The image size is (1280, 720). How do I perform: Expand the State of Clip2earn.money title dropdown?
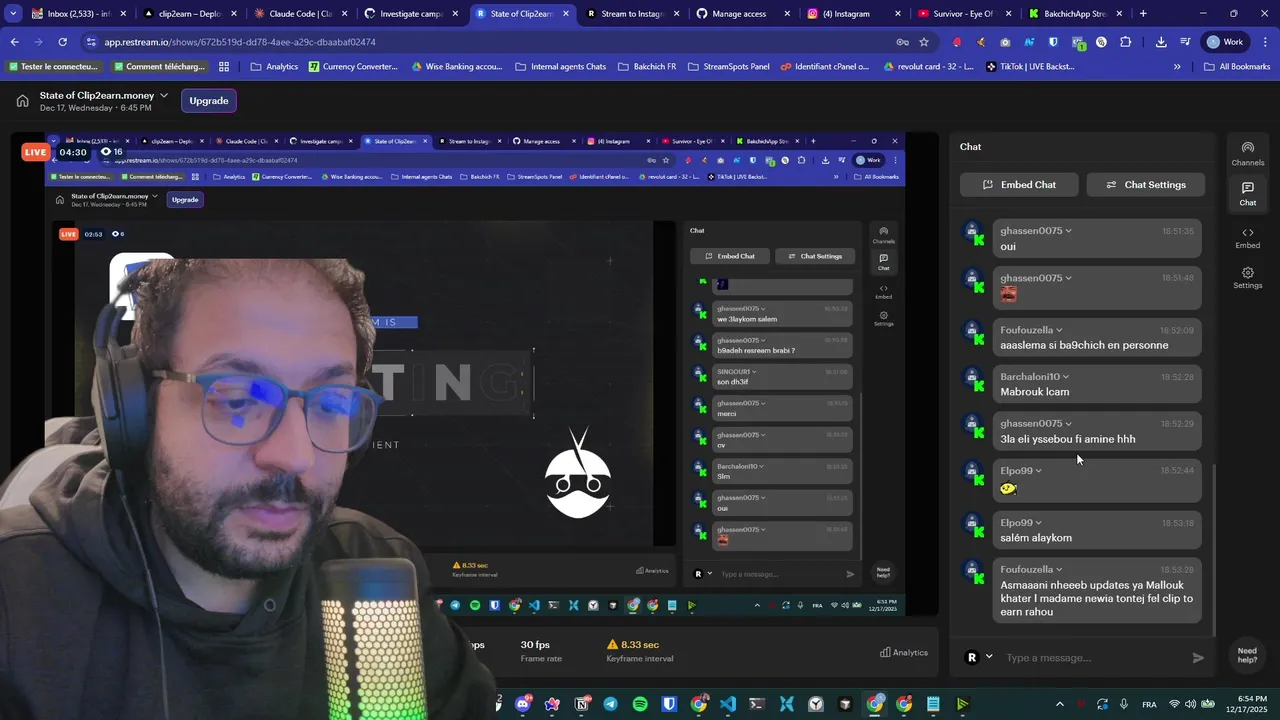pyautogui.click(x=164, y=96)
